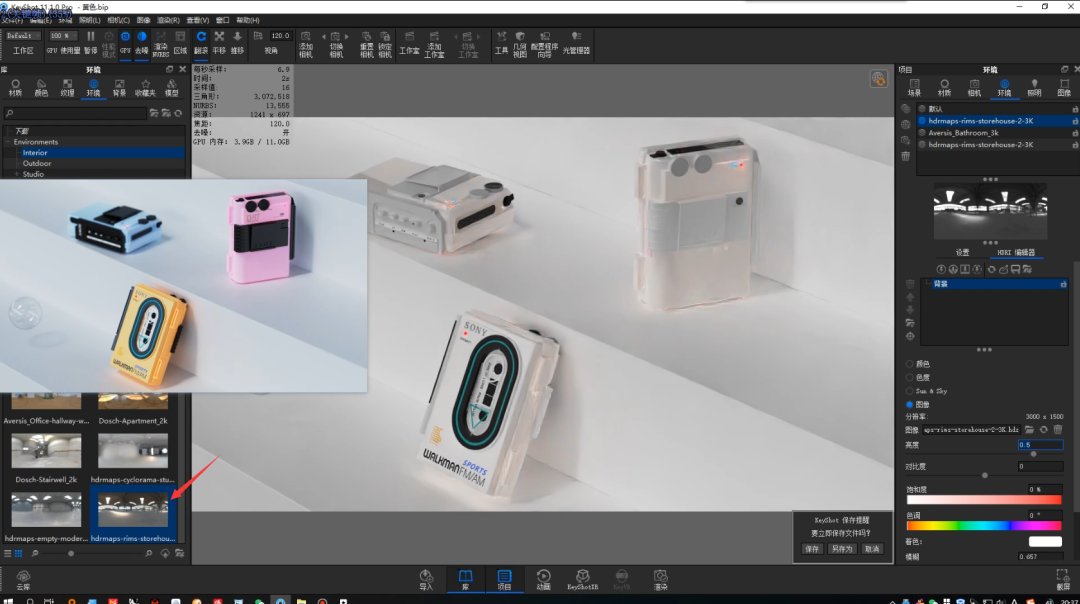1080x604 pixels.
Task: Click the 导入 import icon
Action: pos(426,579)
